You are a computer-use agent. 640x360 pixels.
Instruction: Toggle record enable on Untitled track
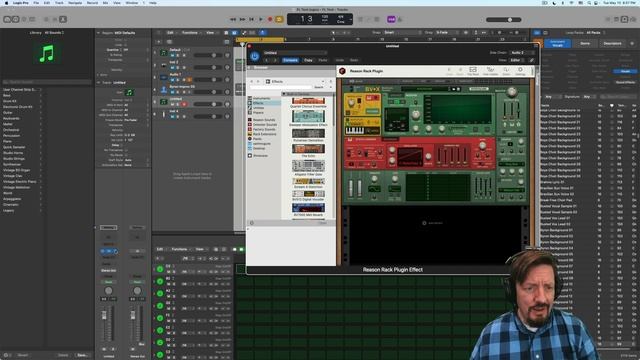pyautogui.click(x=184, y=104)
